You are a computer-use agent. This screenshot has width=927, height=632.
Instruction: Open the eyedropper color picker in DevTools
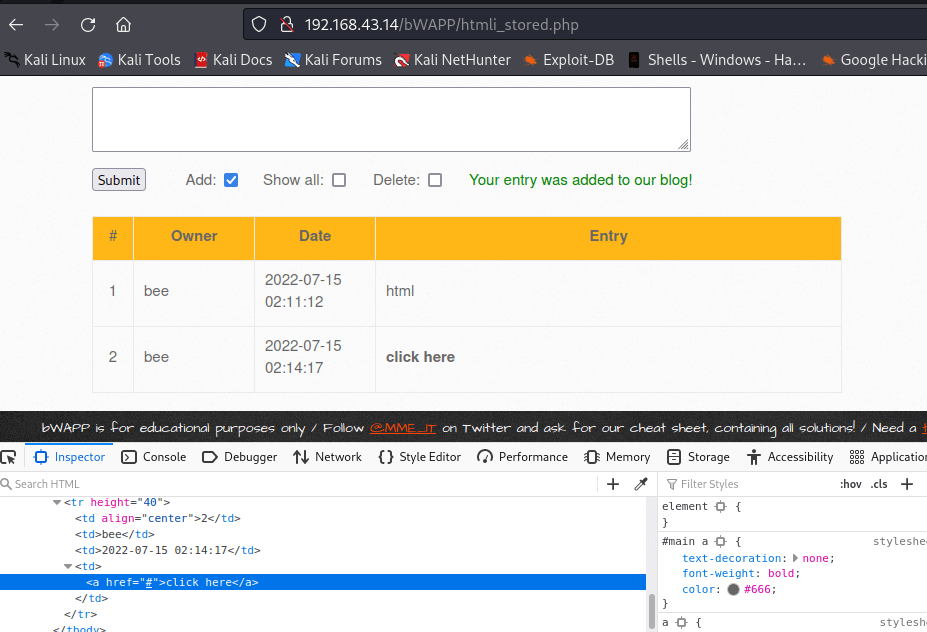642,484
